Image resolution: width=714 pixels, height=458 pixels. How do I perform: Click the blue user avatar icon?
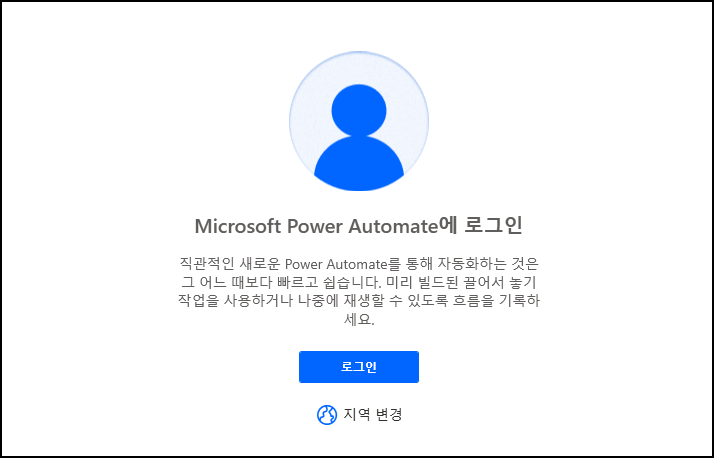pyautogui.click(x=359, y=121)
